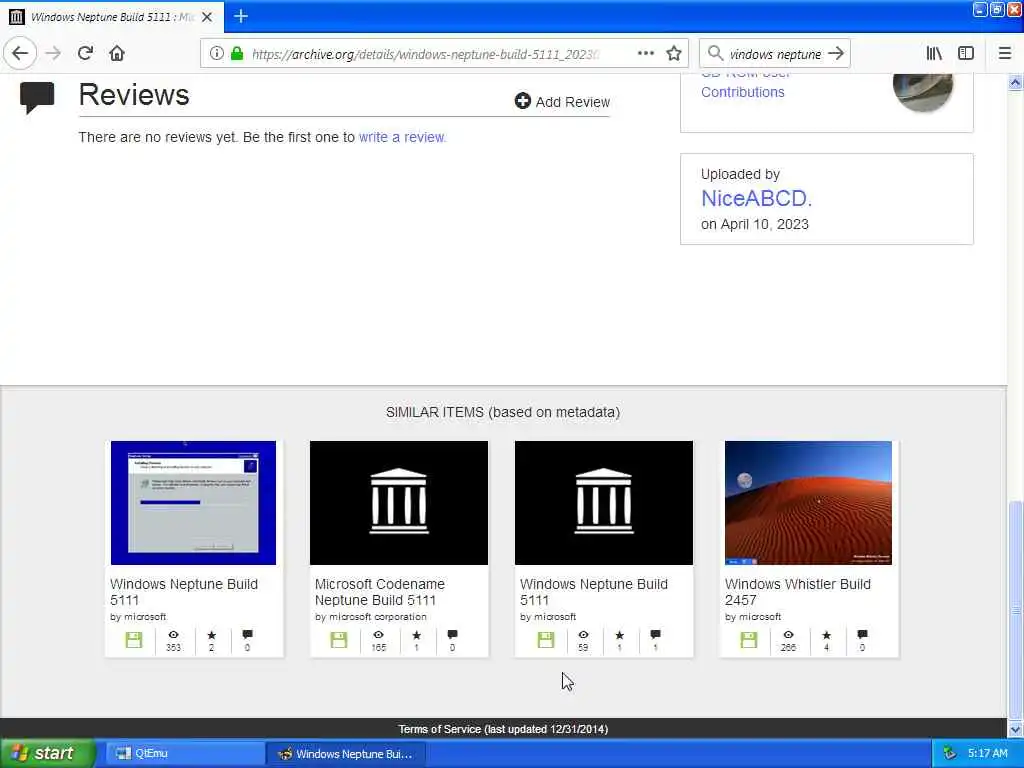
Task: Click the software disk icon on Whistler card
Action: [748, 640]
